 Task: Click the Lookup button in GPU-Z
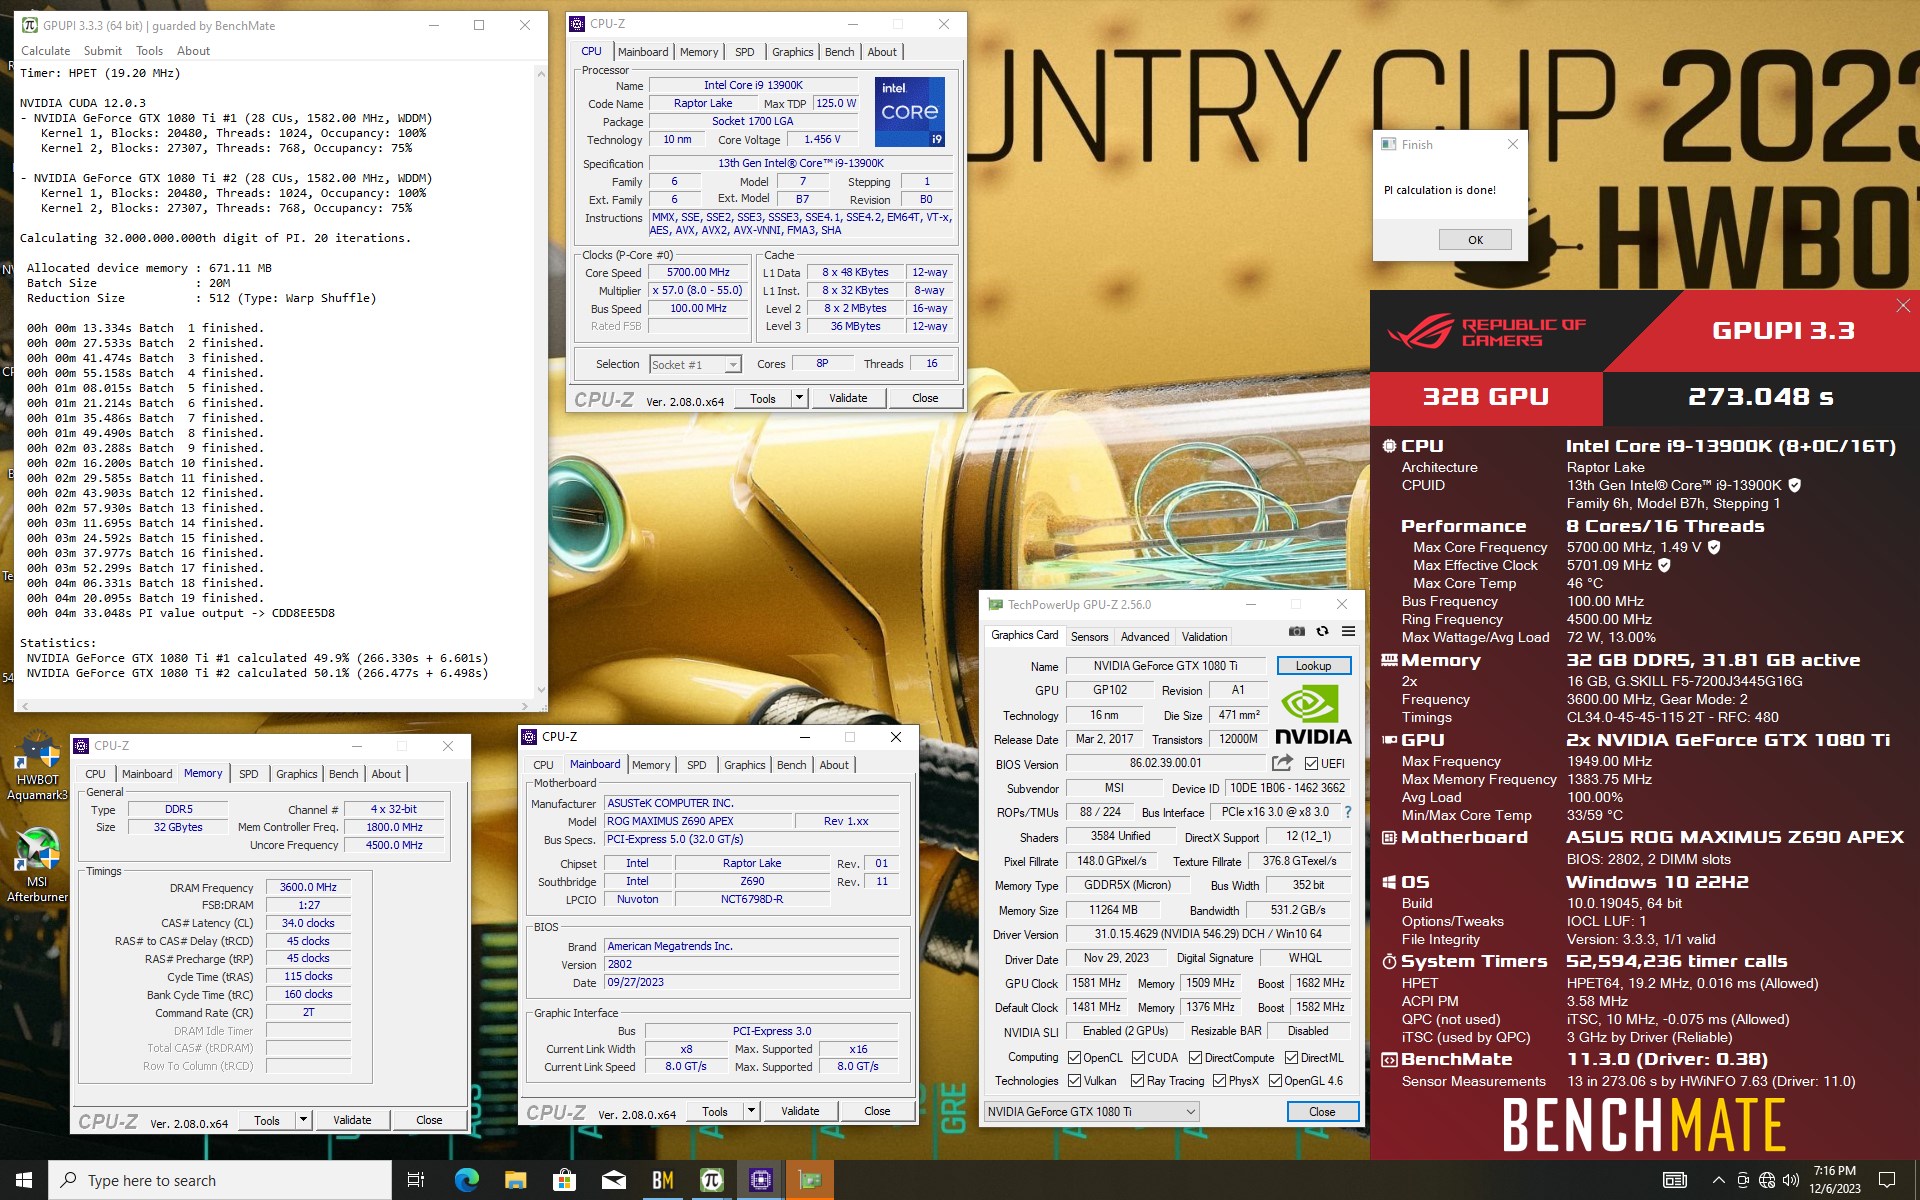(x=1313, y=666)
